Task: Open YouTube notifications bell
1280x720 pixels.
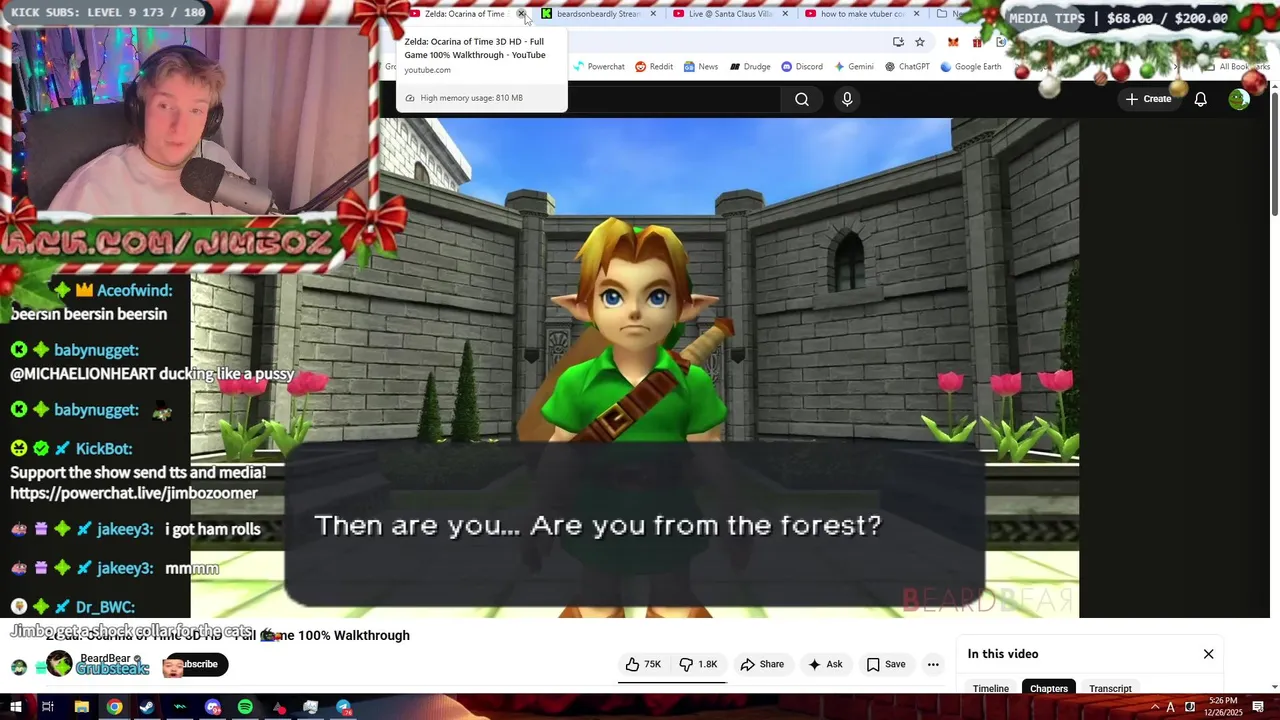Action: coord(1200,99)
